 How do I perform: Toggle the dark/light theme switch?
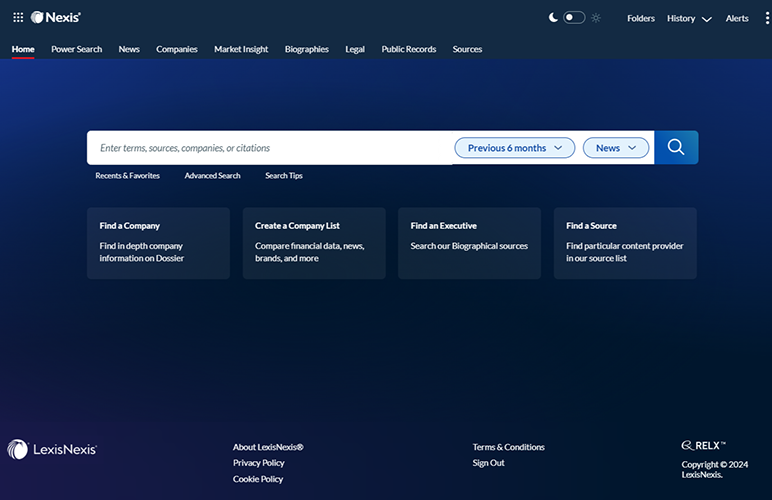click(574, 18)
